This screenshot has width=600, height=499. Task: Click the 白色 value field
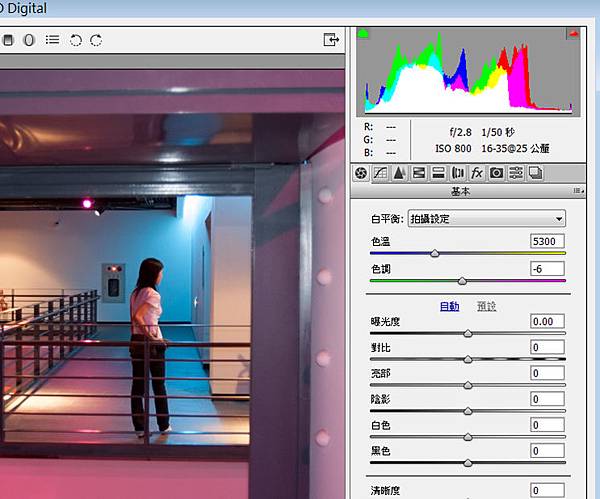(547, 425)
